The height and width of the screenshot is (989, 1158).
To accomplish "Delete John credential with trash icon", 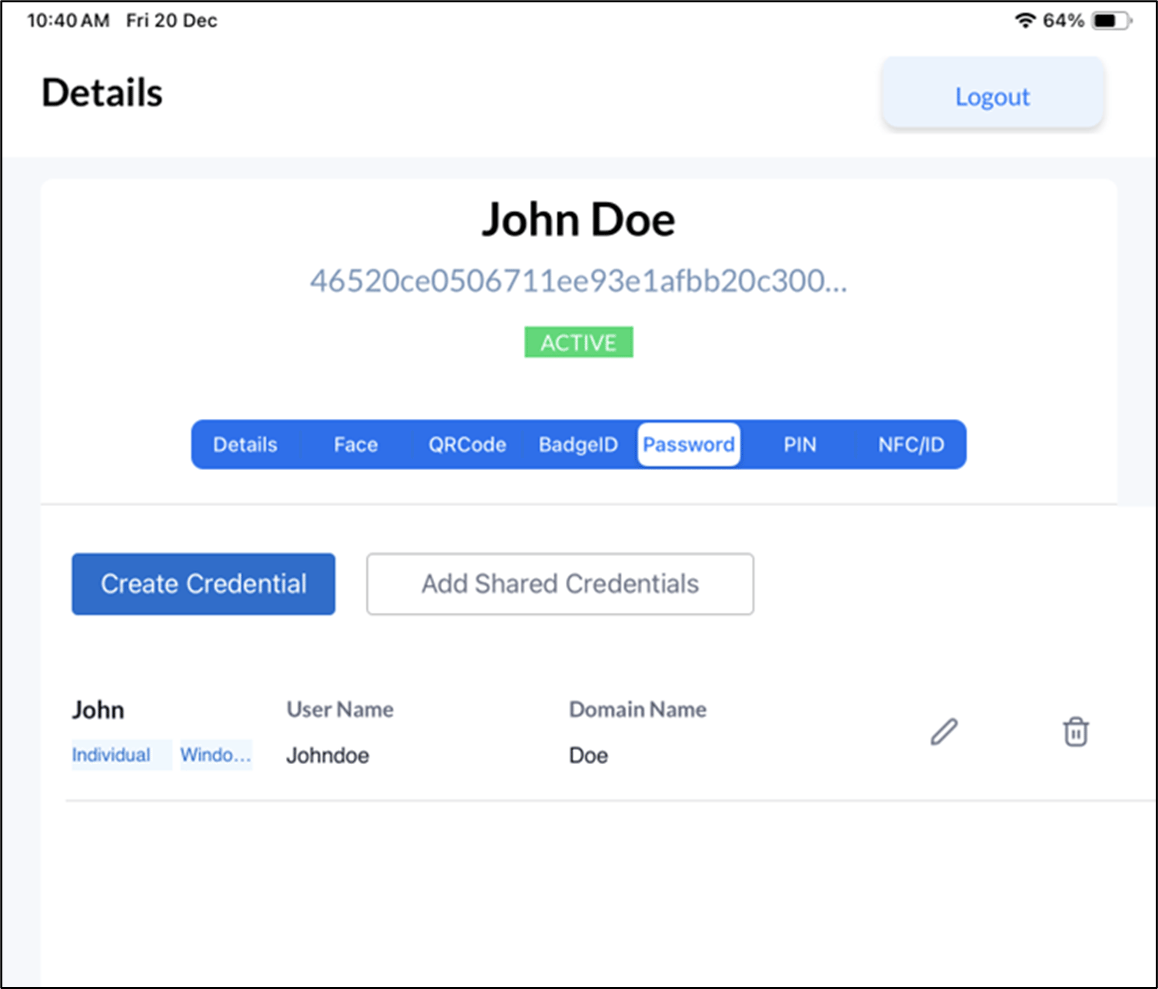I will coord(1075,731).
